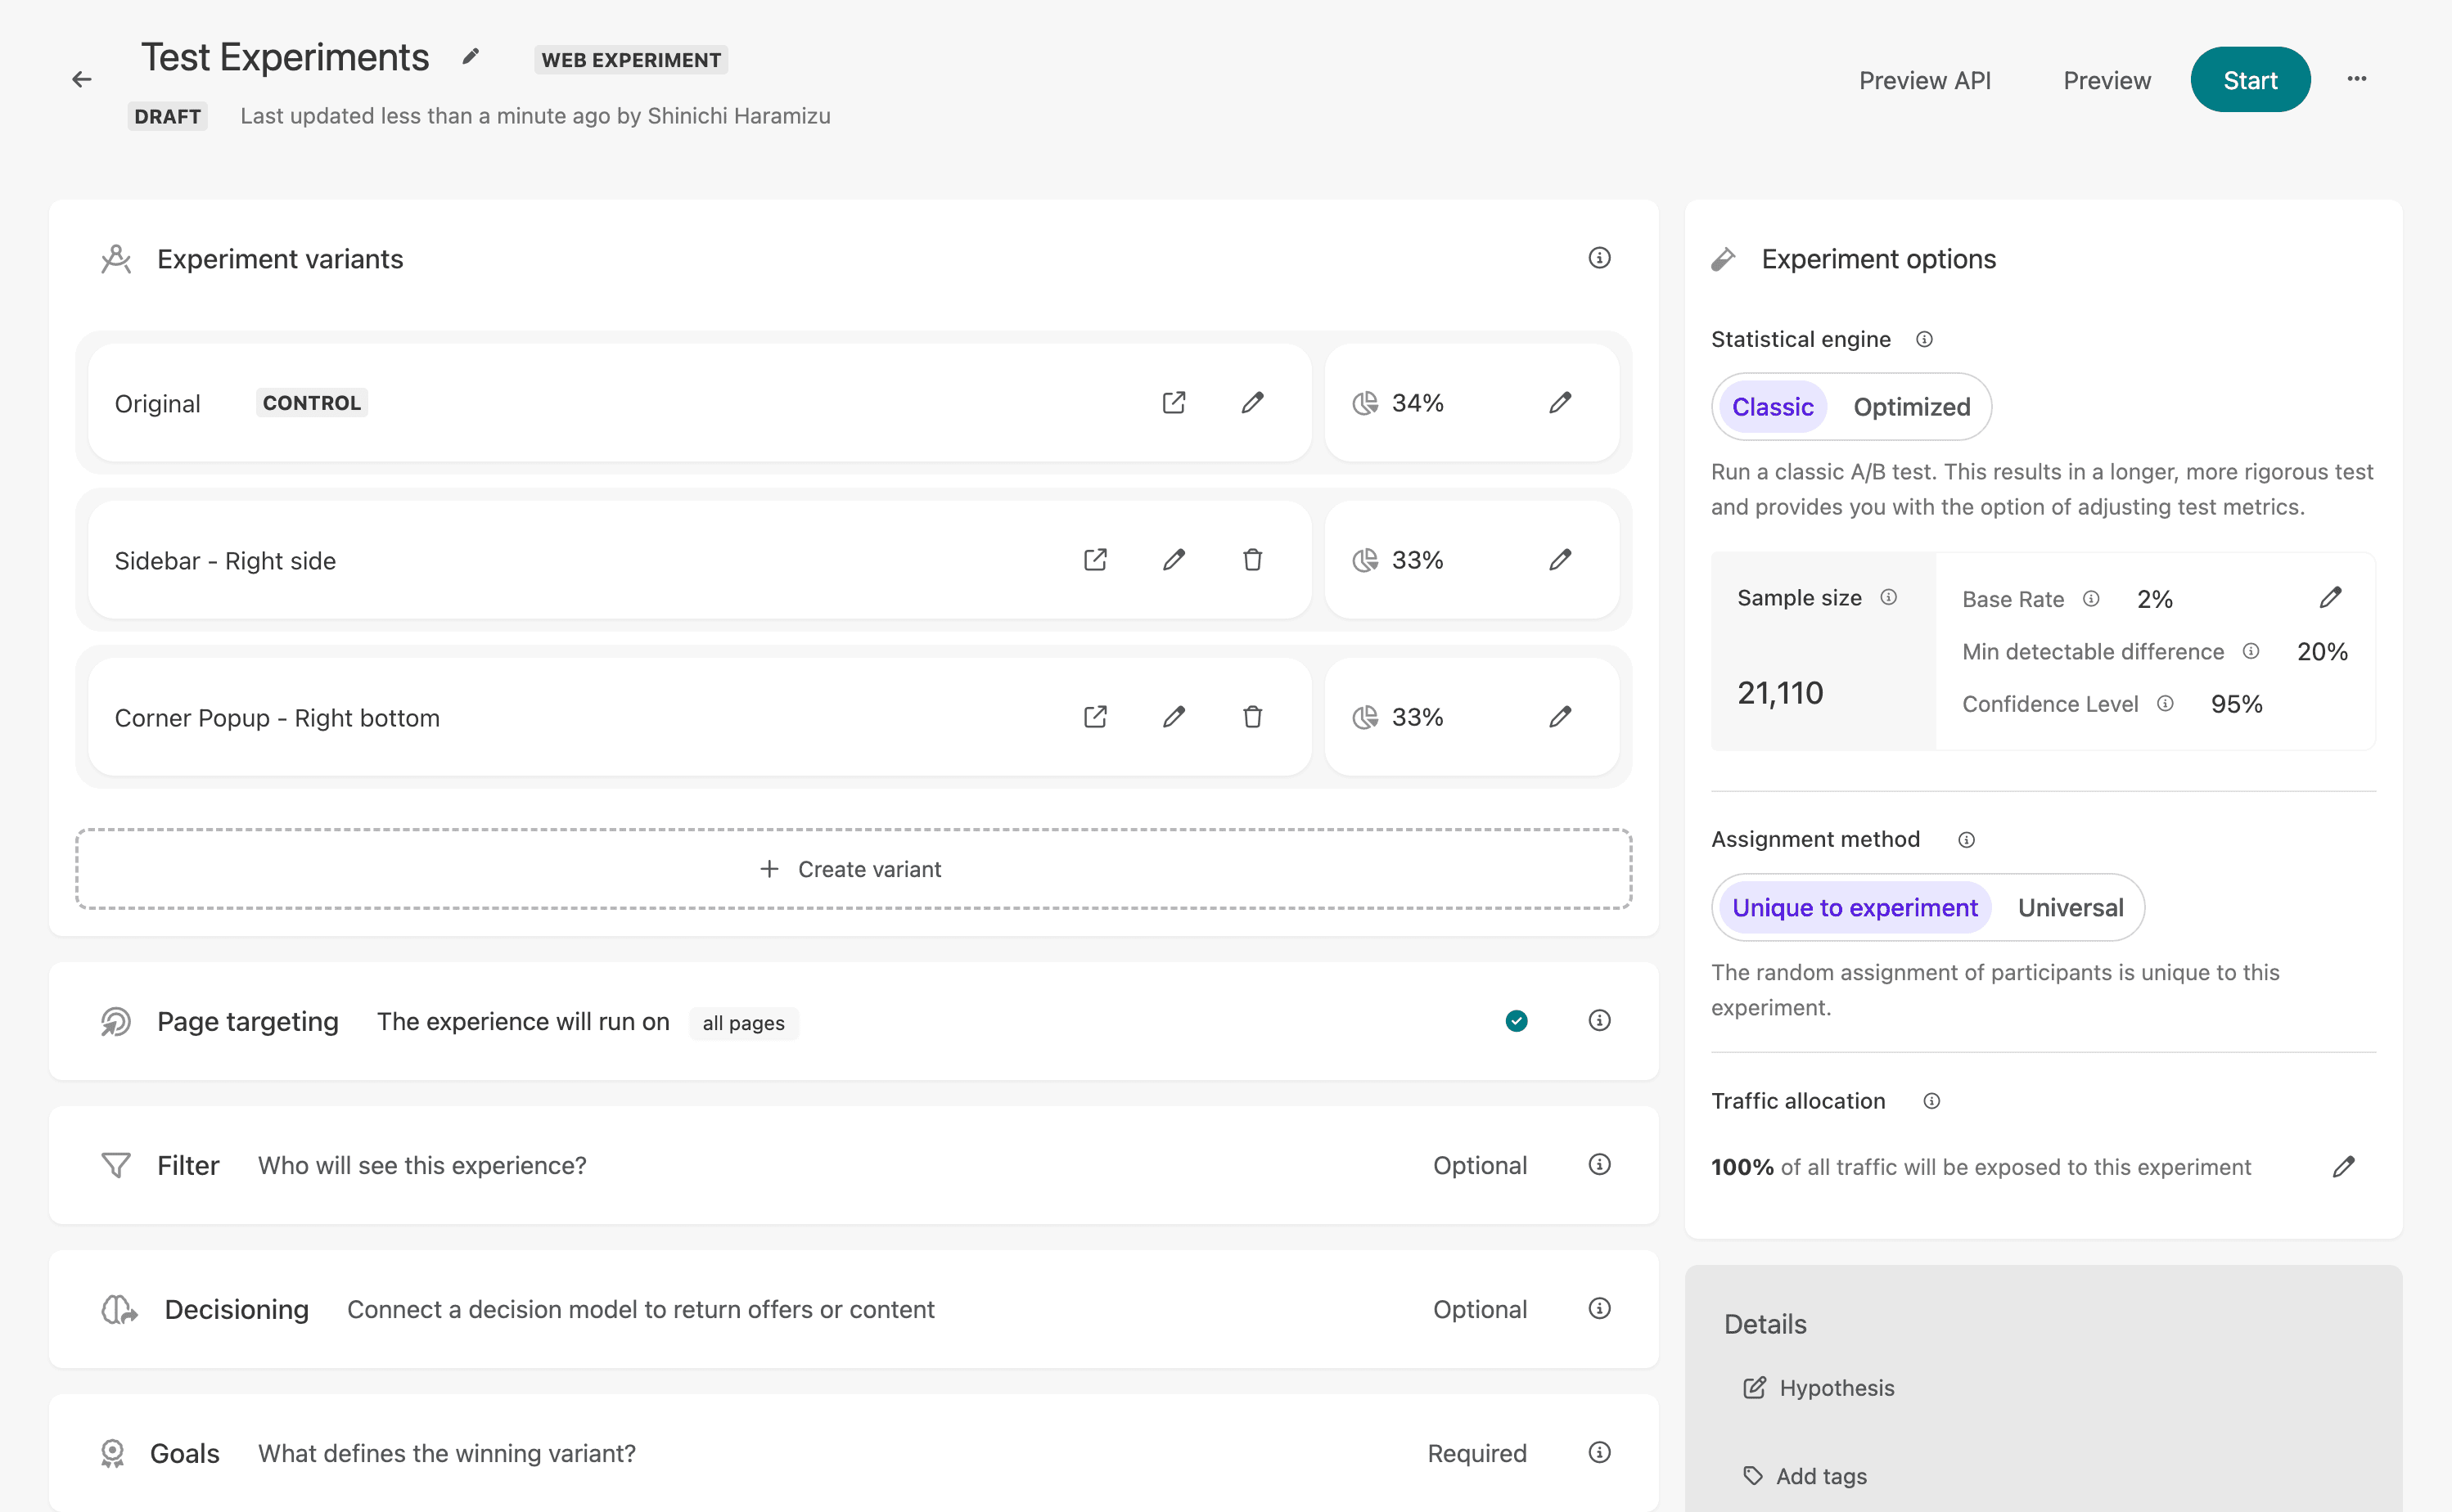
Task: Select the Classic statistical engine option
Action: pos(1772,407)
